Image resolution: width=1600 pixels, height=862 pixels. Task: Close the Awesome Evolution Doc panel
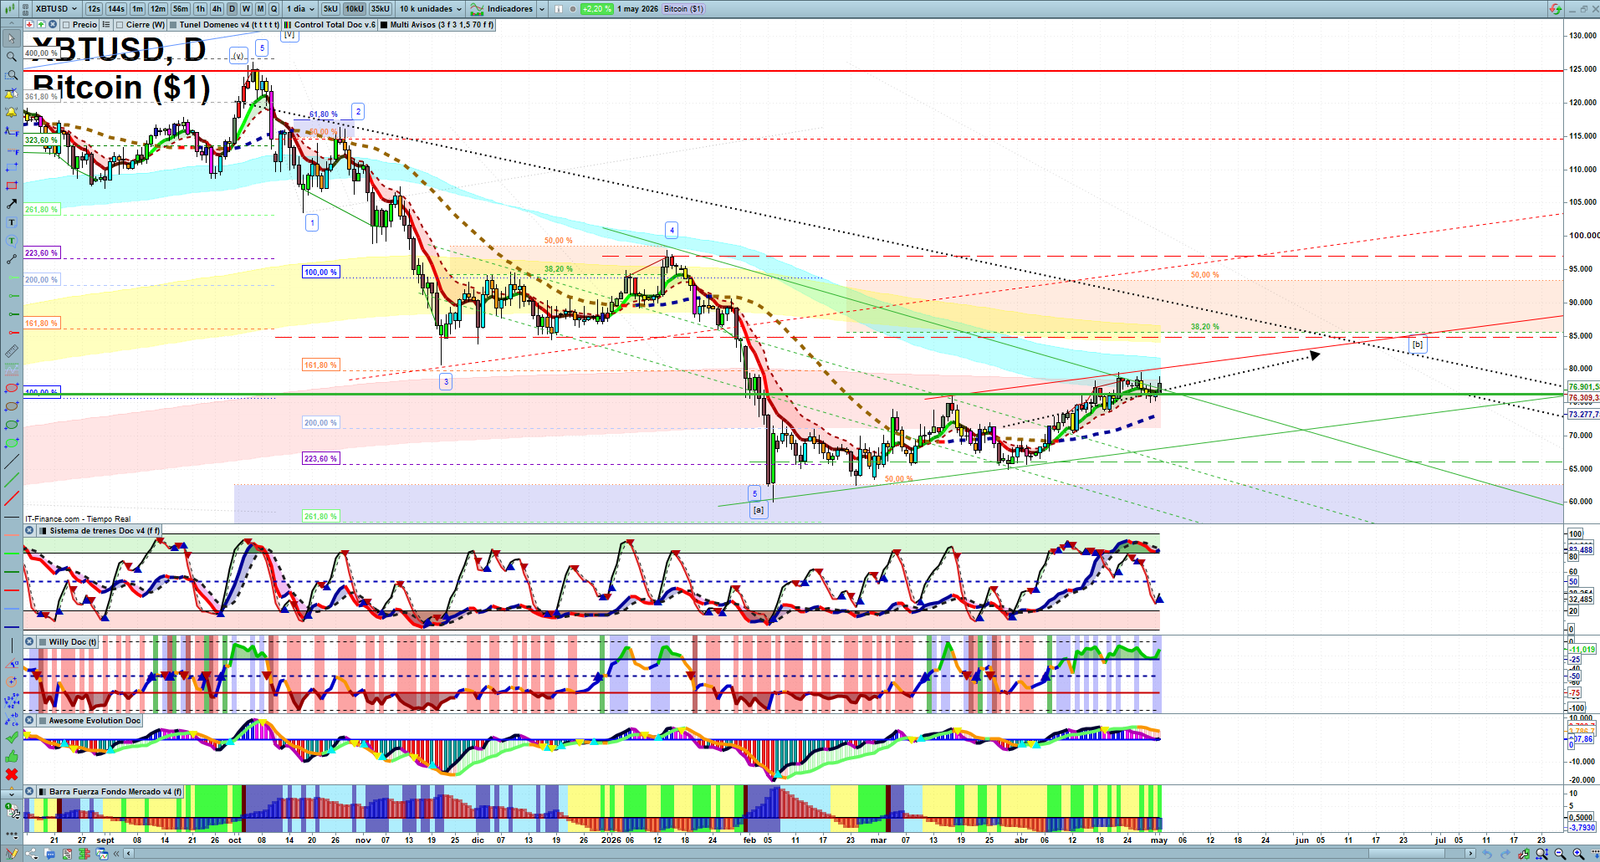tap(30, 720)
